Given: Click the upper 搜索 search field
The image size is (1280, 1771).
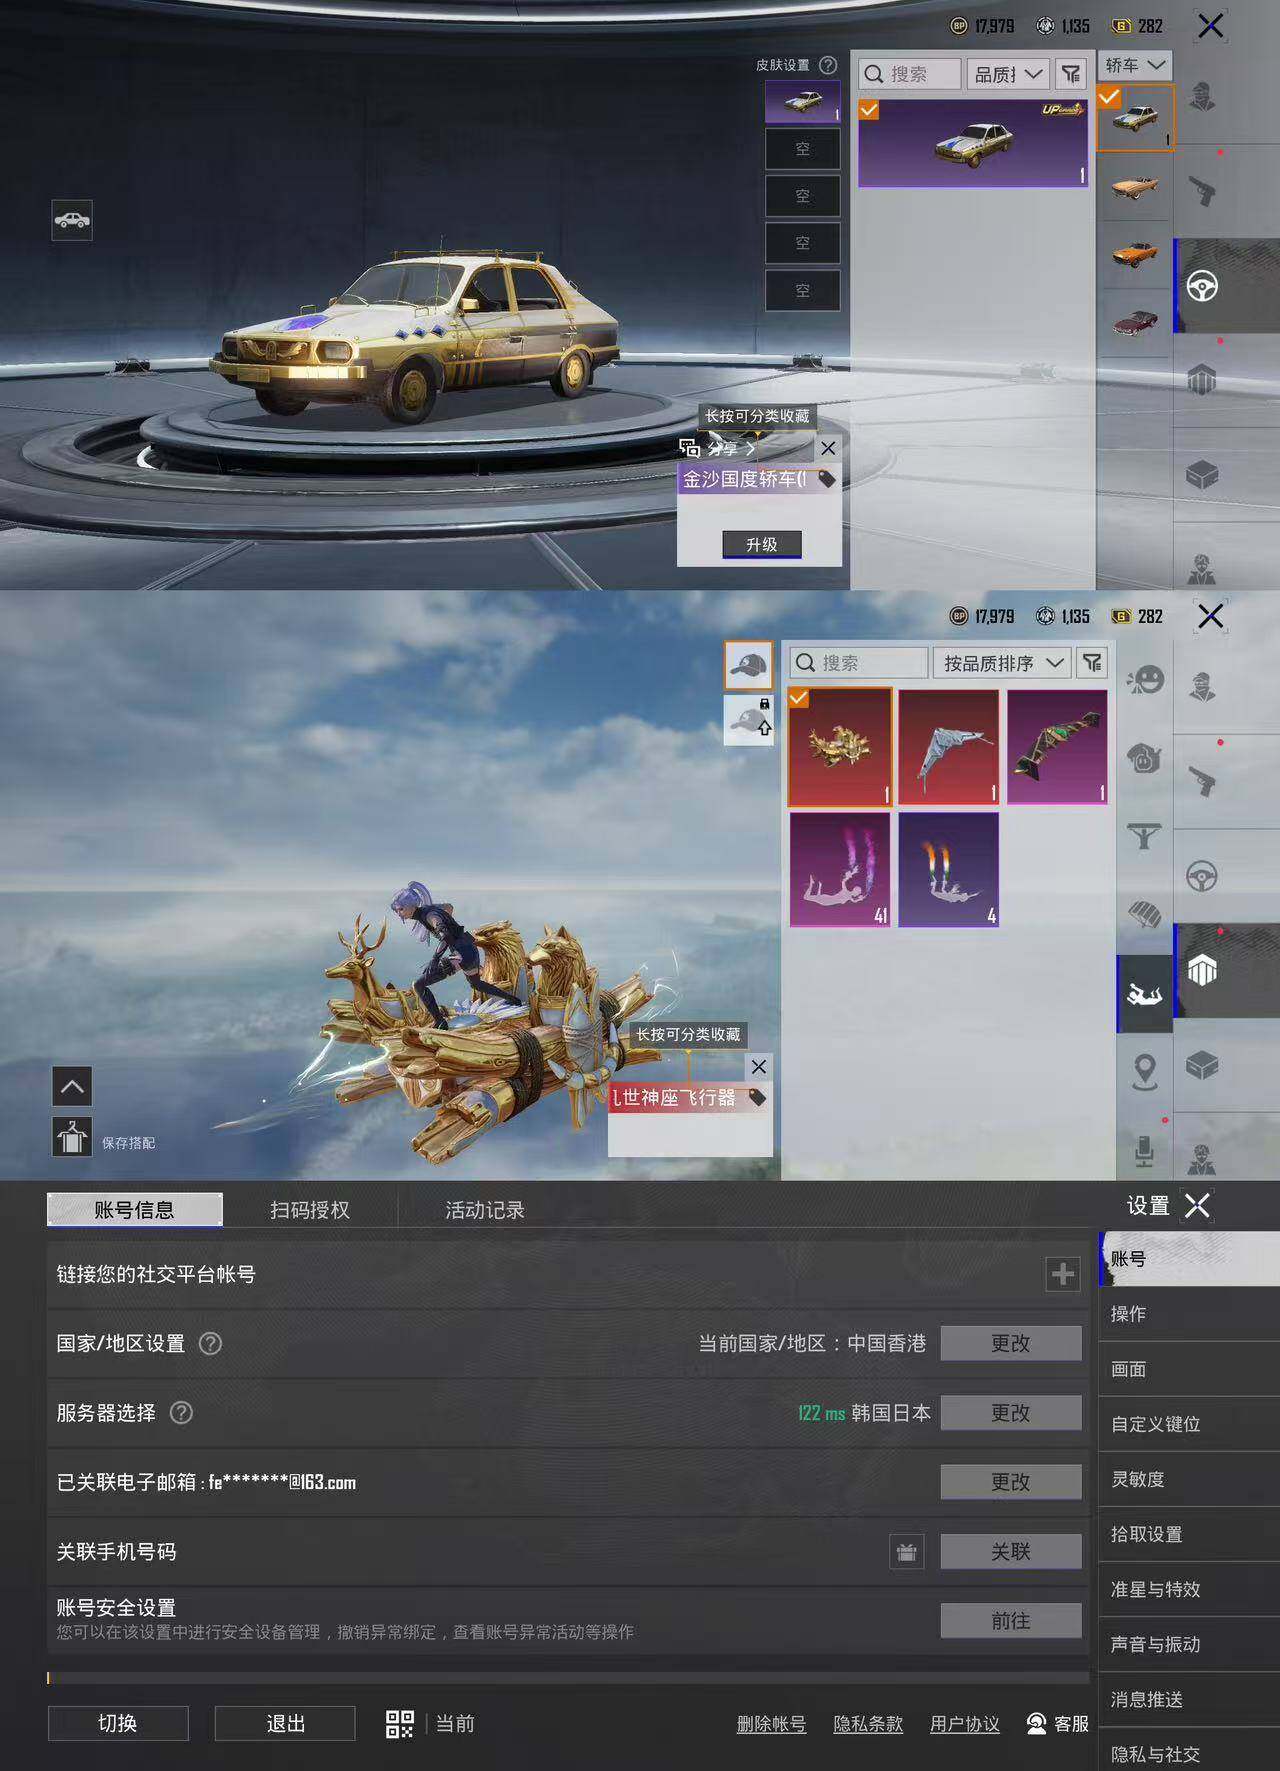Looking at the screenshot, I should pos(910,74).
